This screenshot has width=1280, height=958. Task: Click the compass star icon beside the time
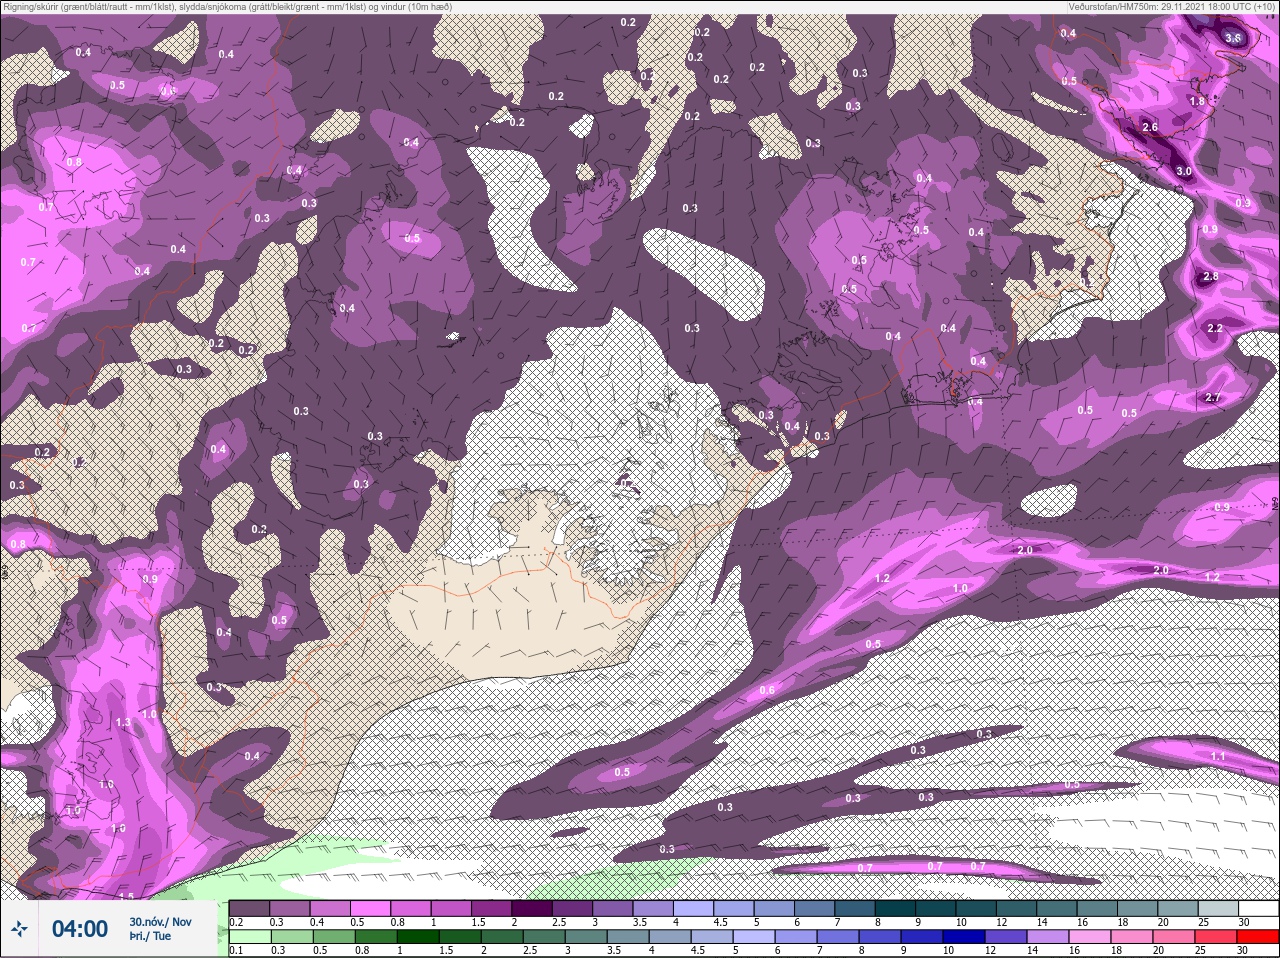click(19, 929)
